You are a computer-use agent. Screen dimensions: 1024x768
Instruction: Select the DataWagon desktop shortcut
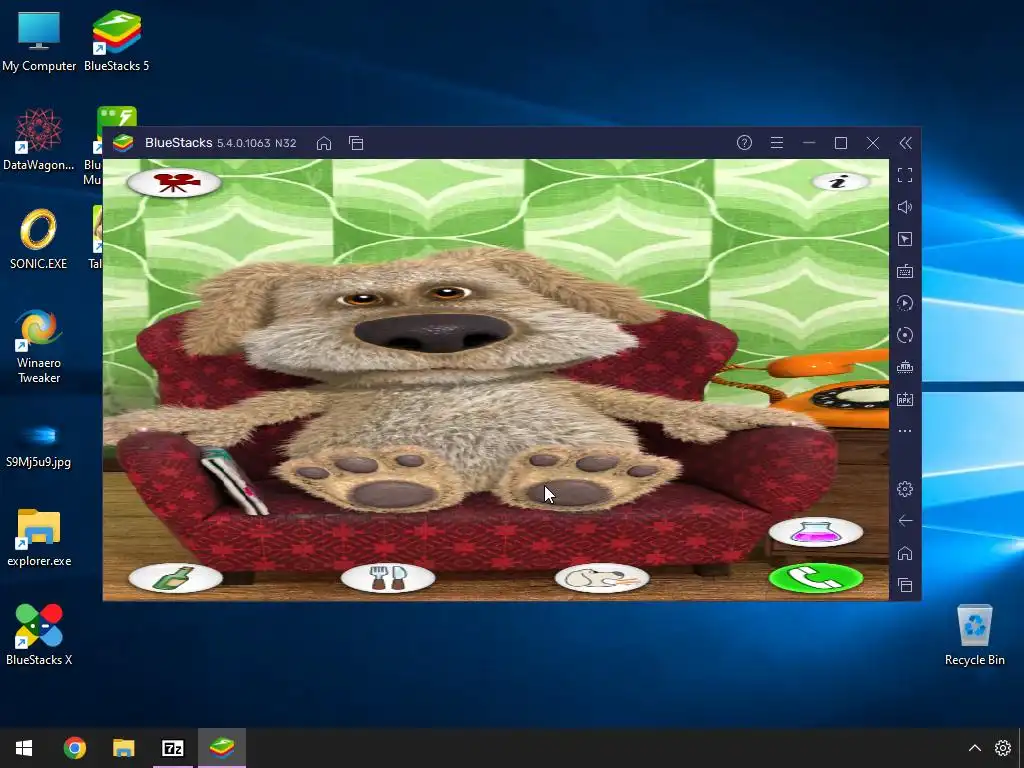click(39, 140)
